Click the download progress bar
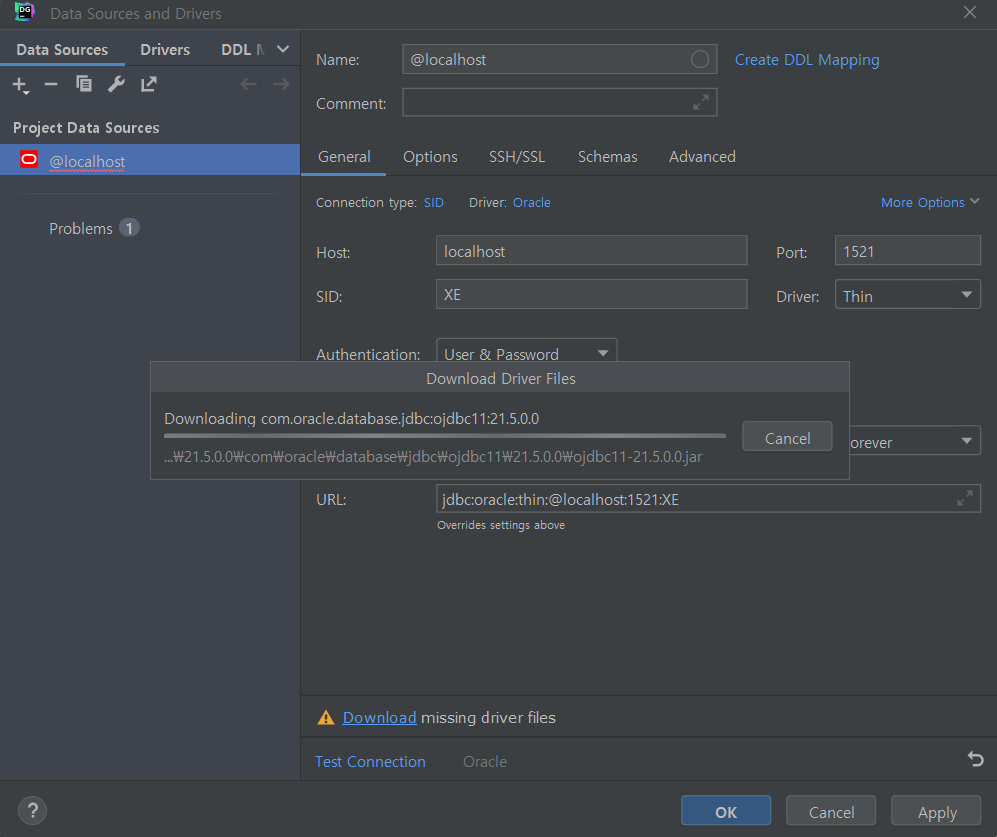Viewport: 997px width, 837px height. point(444,436)
